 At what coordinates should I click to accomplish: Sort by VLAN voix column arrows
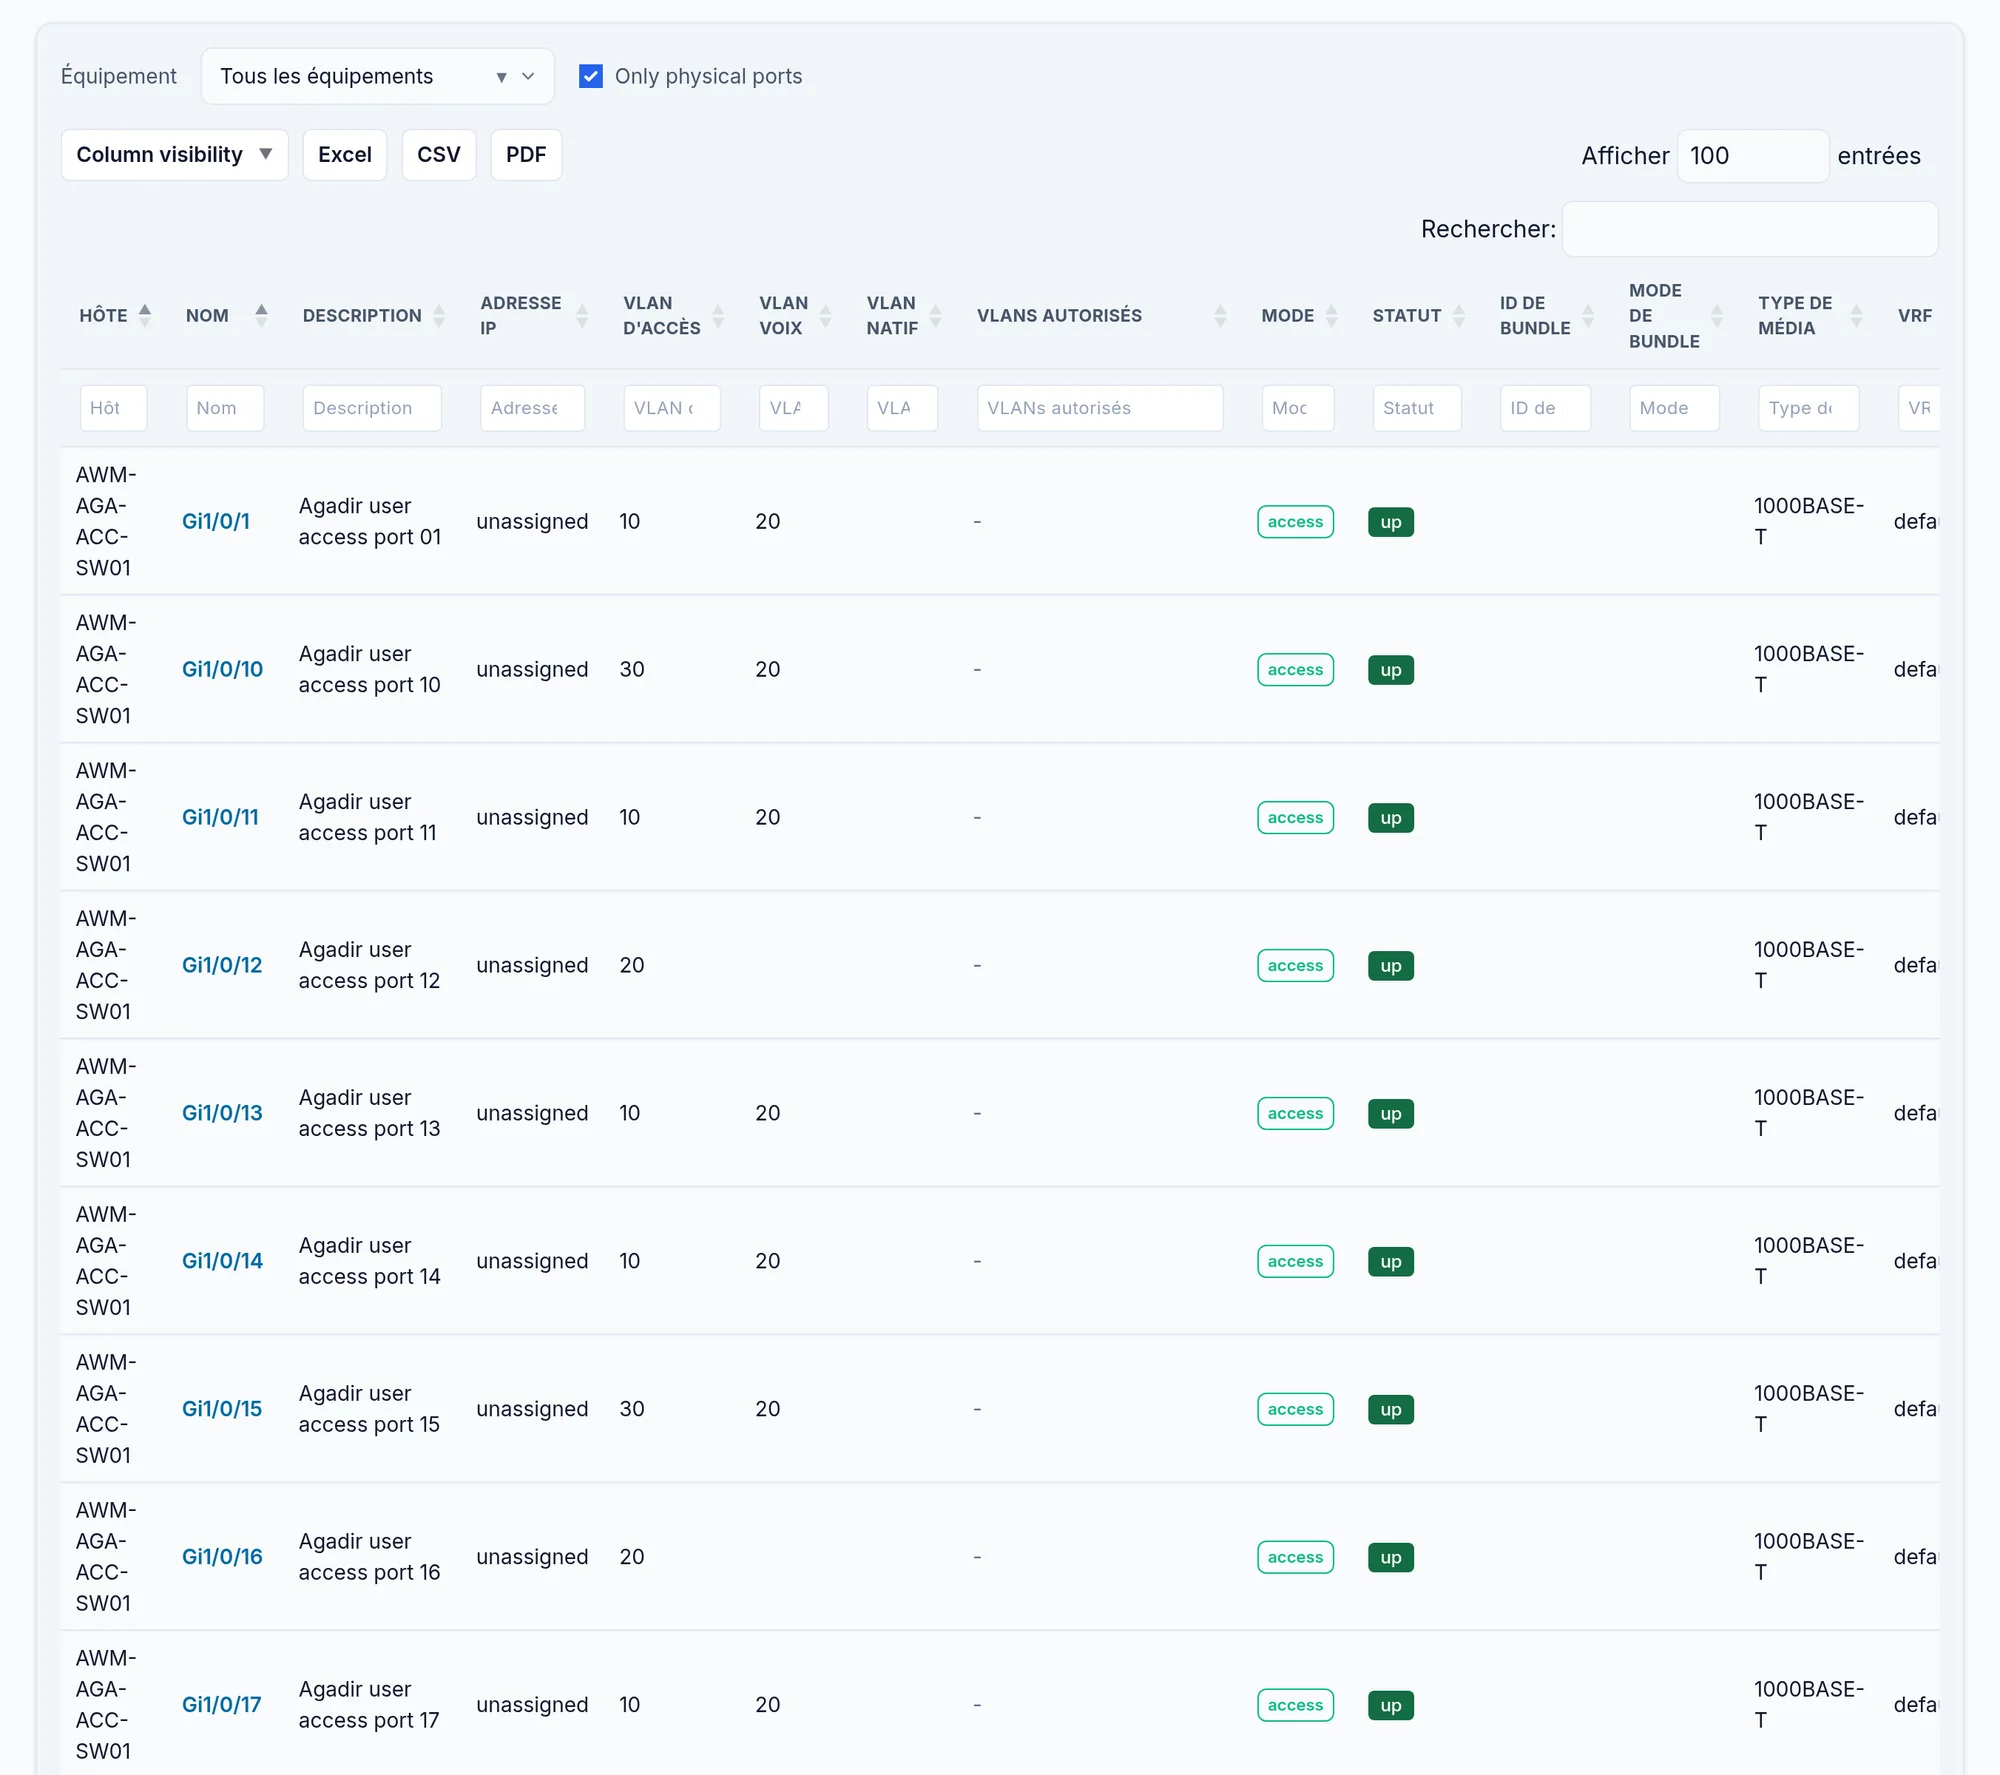click(826, 316)
